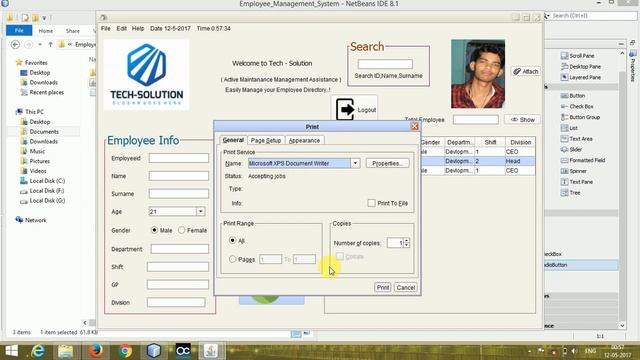This screenshot has width=640, height=360.
Task: Click the Explorer quick access toolbar dropdown
Action: tap(44, 18)
